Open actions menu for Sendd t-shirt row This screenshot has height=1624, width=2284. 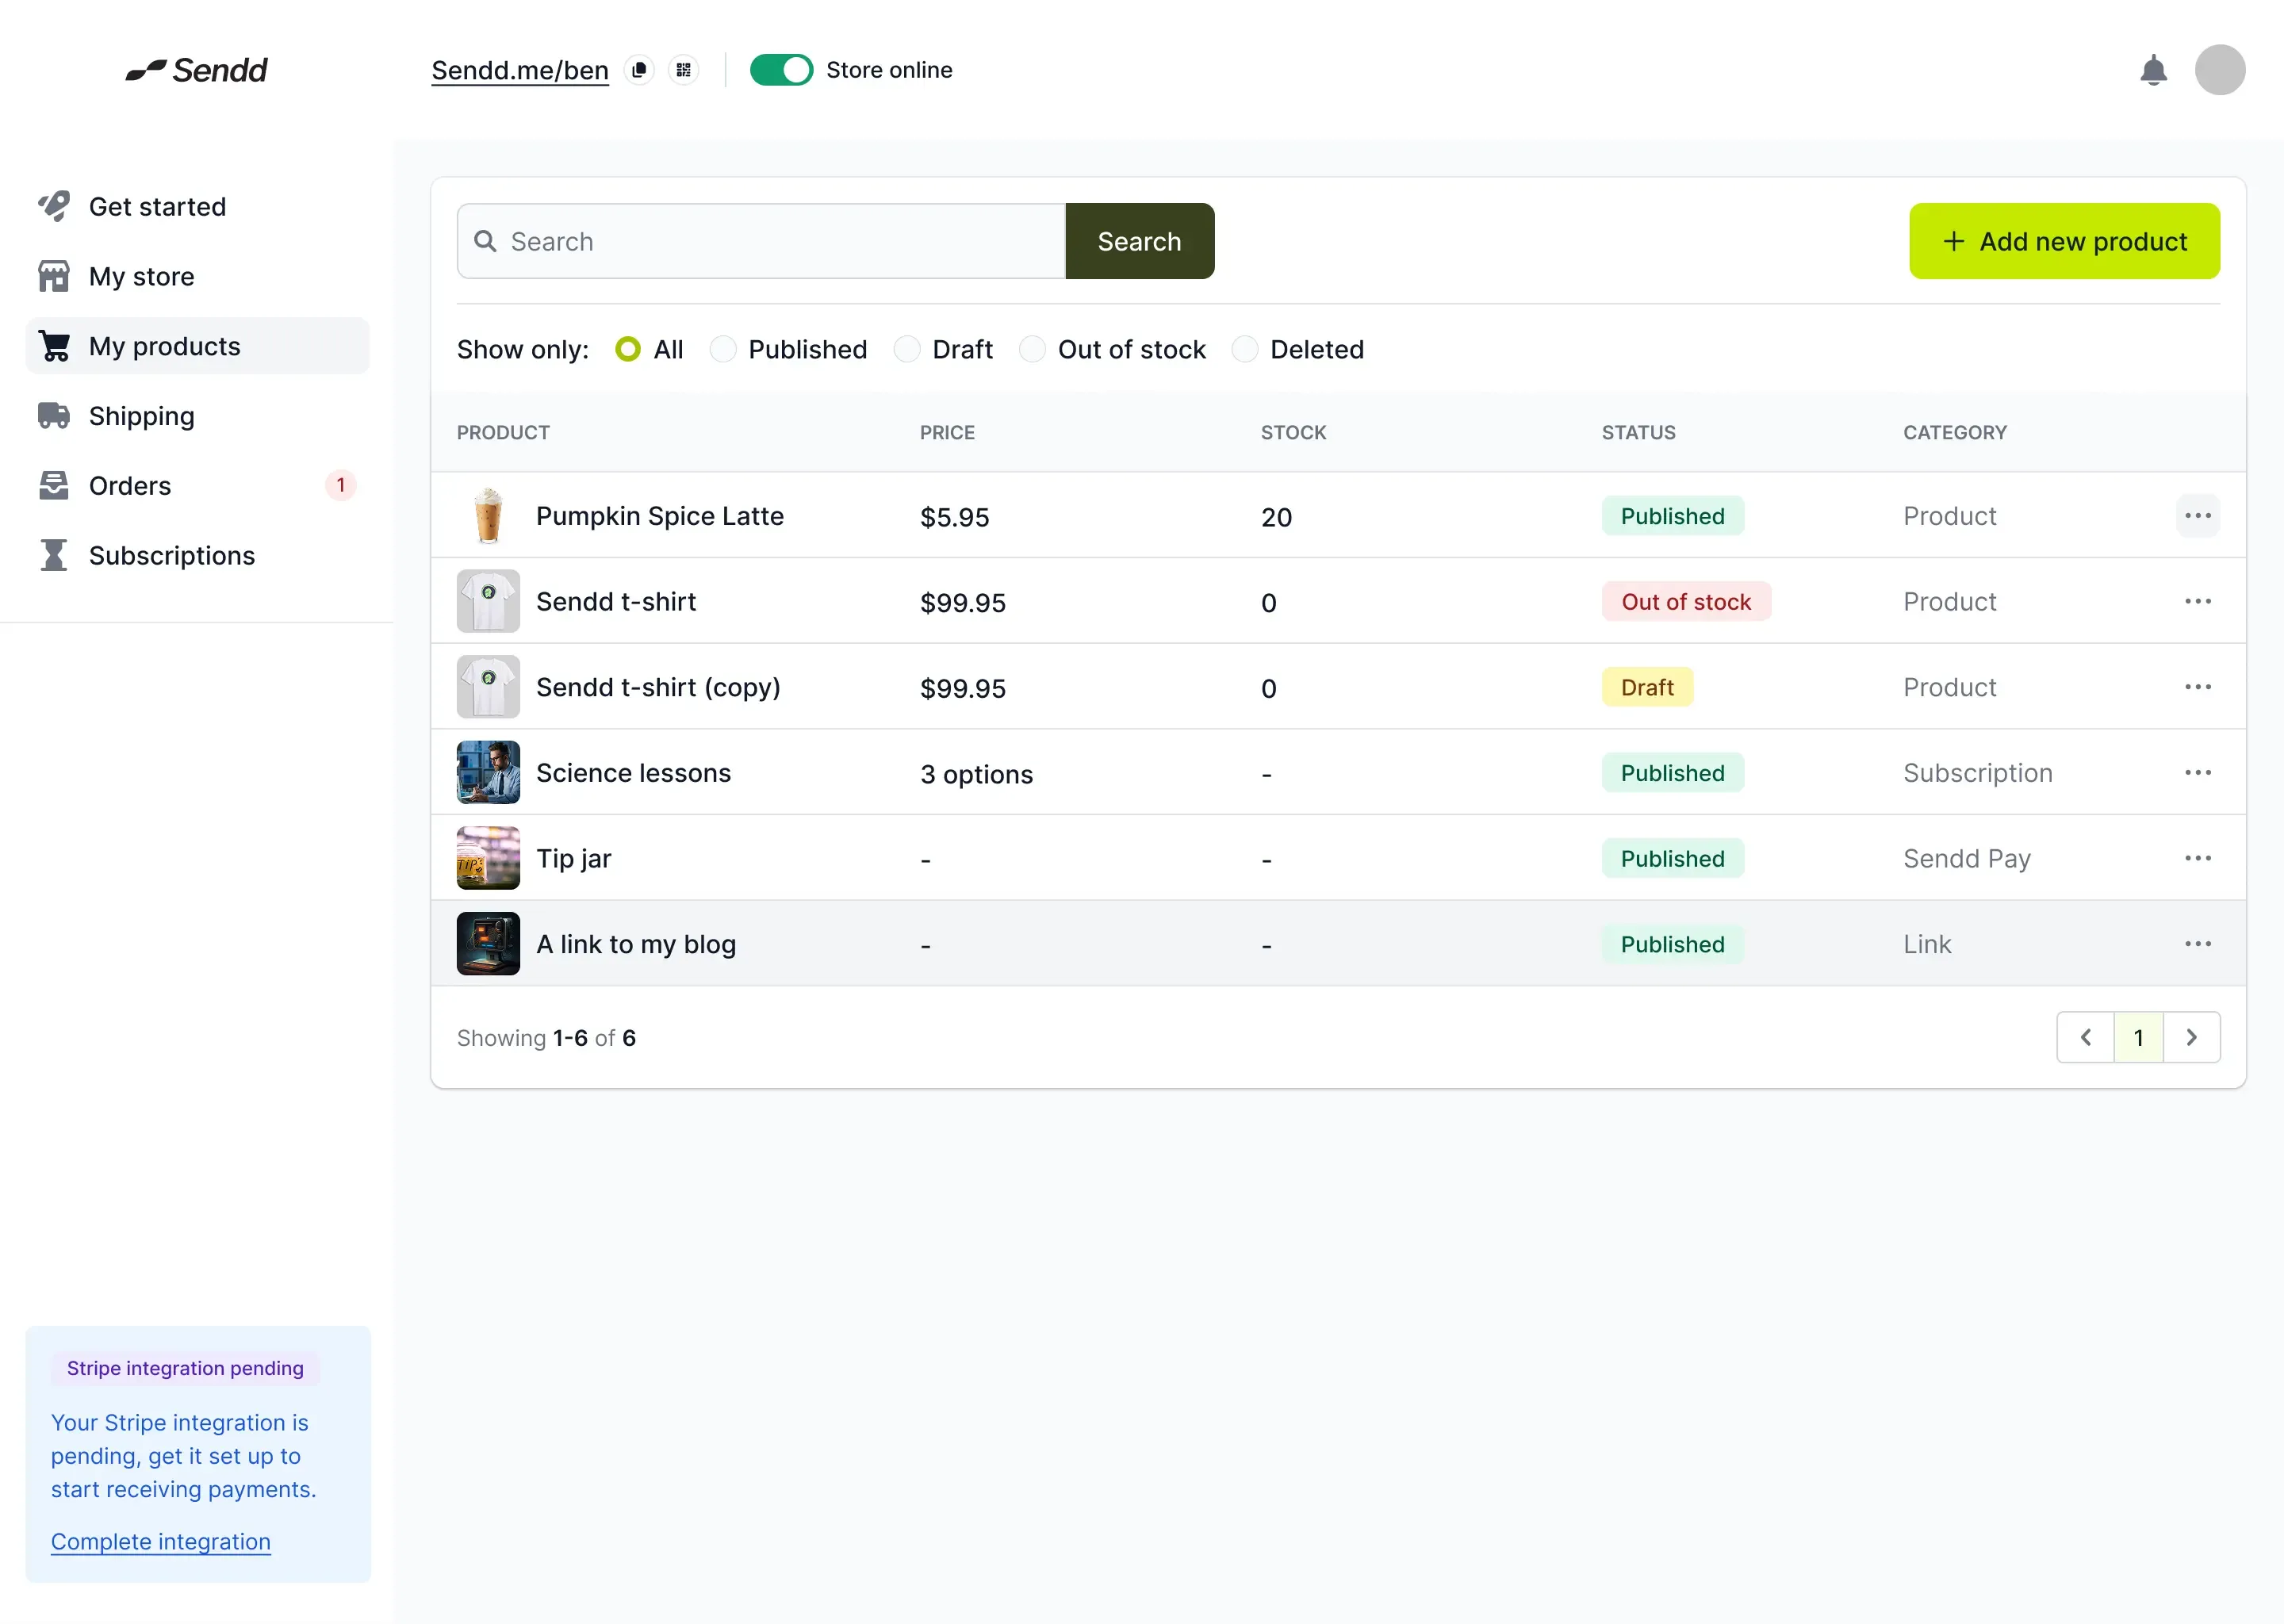click(x=2197, y=601)
